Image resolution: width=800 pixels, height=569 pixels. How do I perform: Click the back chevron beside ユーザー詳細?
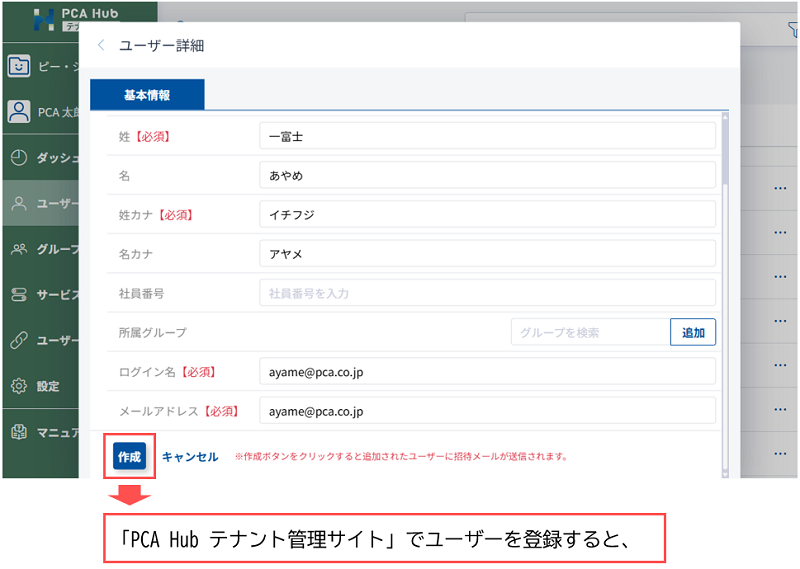coord(101,45)
